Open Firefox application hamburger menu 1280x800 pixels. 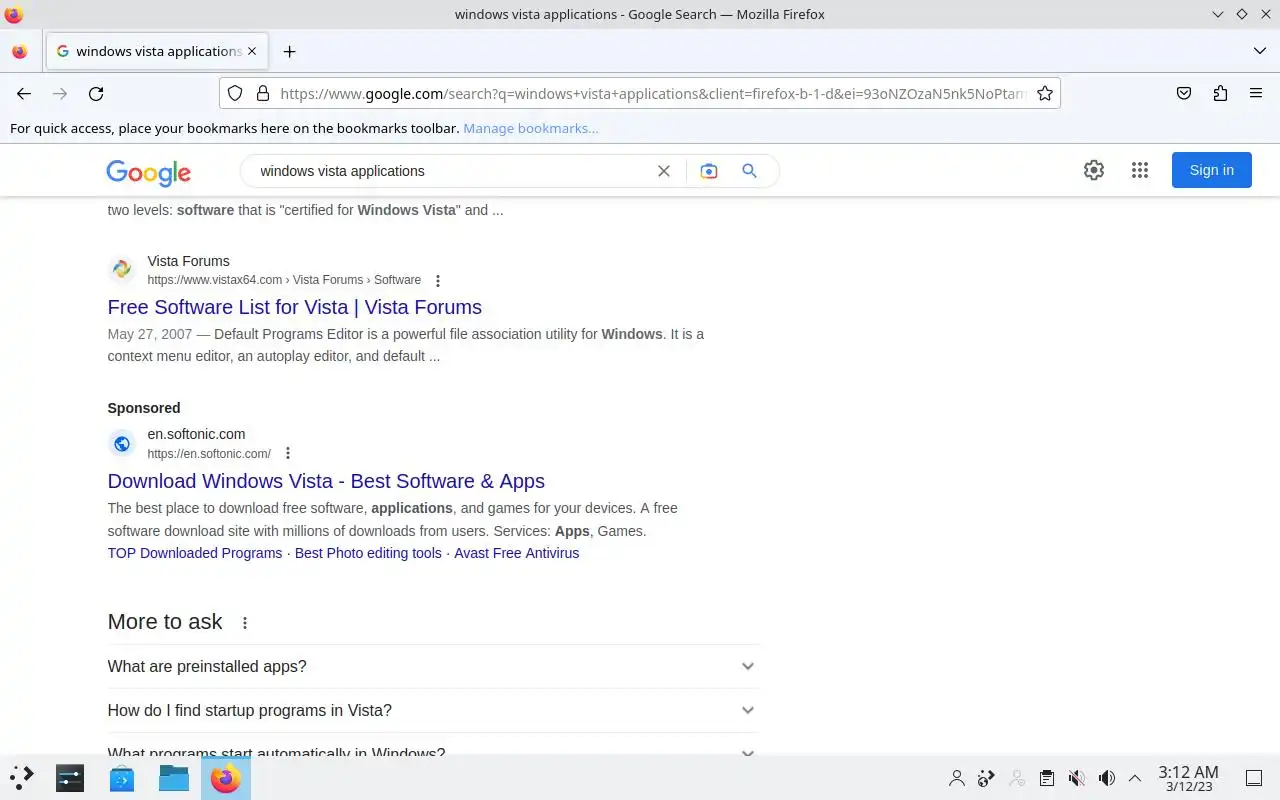click(1256, 93)
